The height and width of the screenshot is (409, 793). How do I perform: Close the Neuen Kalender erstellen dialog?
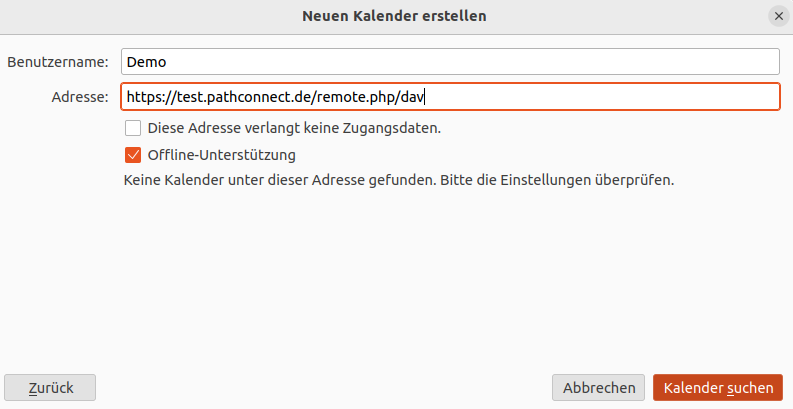click(x=778, y=16)
